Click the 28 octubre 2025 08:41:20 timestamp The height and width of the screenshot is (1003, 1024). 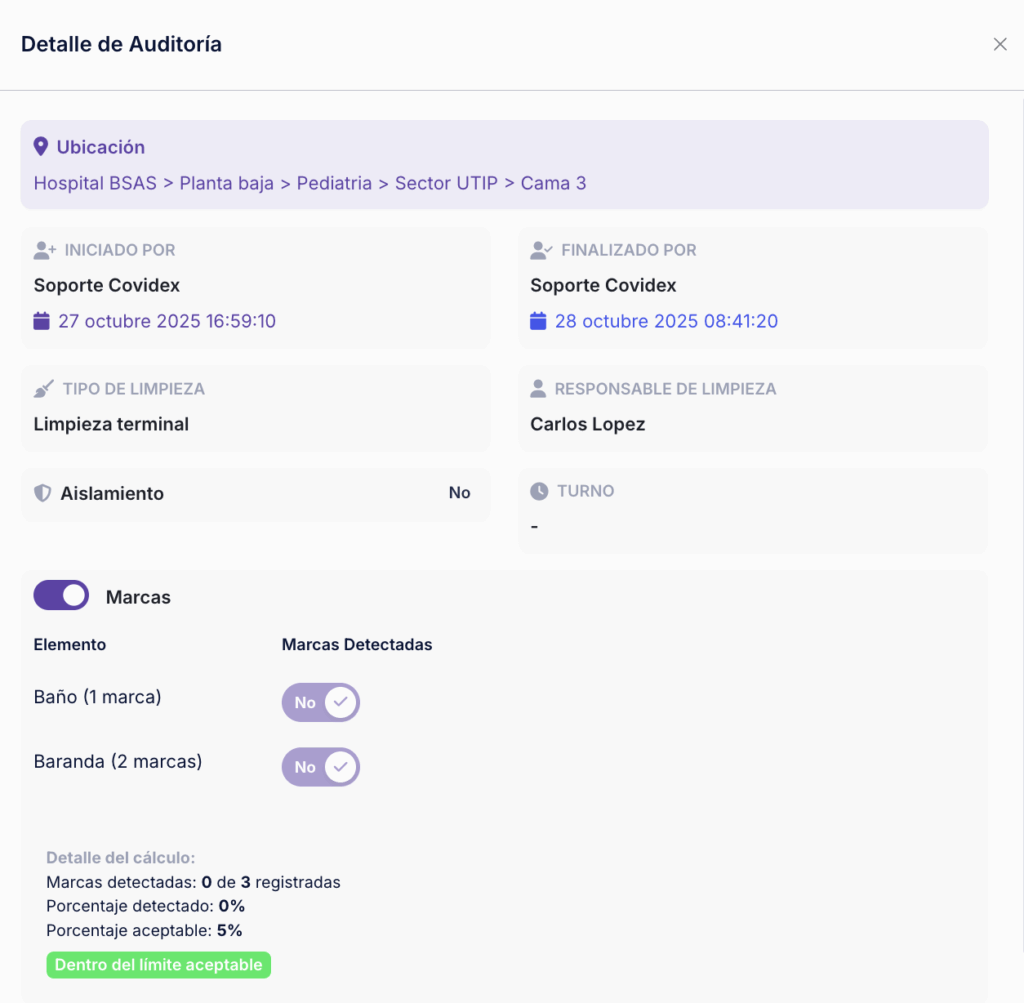pyautogui.click(x=666, y=321)
